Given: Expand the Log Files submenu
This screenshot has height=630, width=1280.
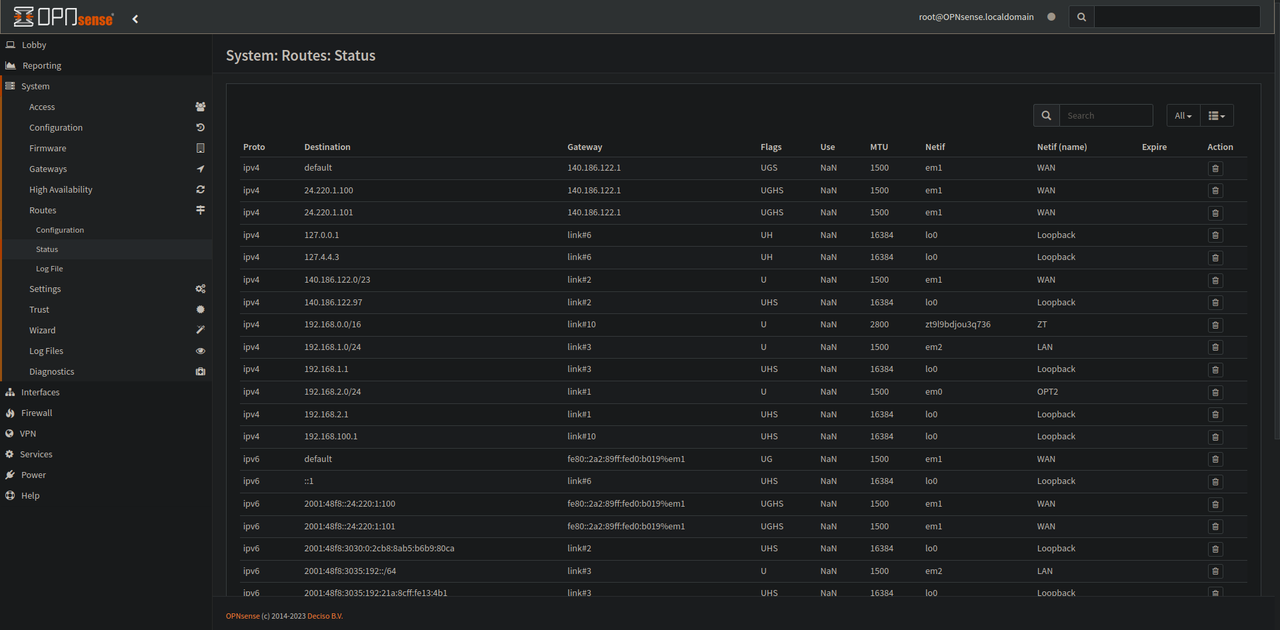Looking at the screenshot, I should 106,351.
